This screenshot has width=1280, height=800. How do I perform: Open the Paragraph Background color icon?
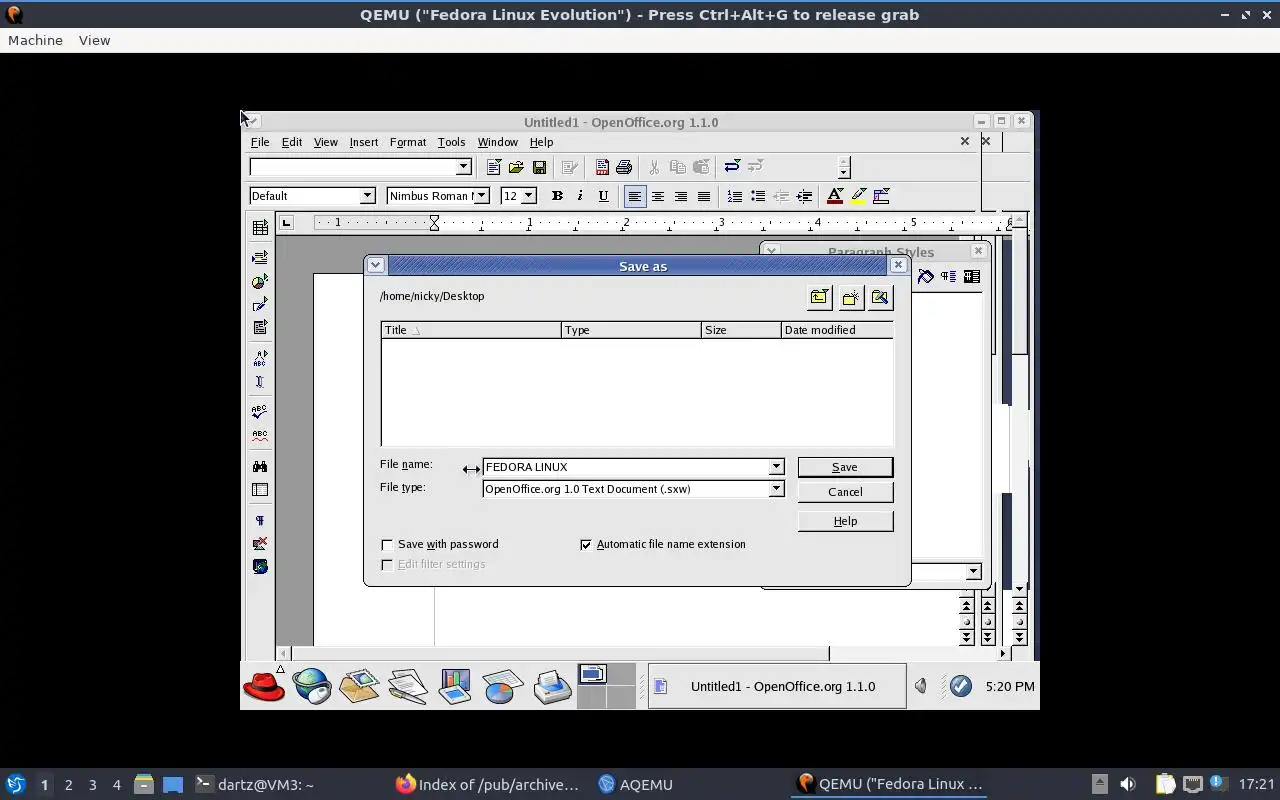(x=881, y=196)
